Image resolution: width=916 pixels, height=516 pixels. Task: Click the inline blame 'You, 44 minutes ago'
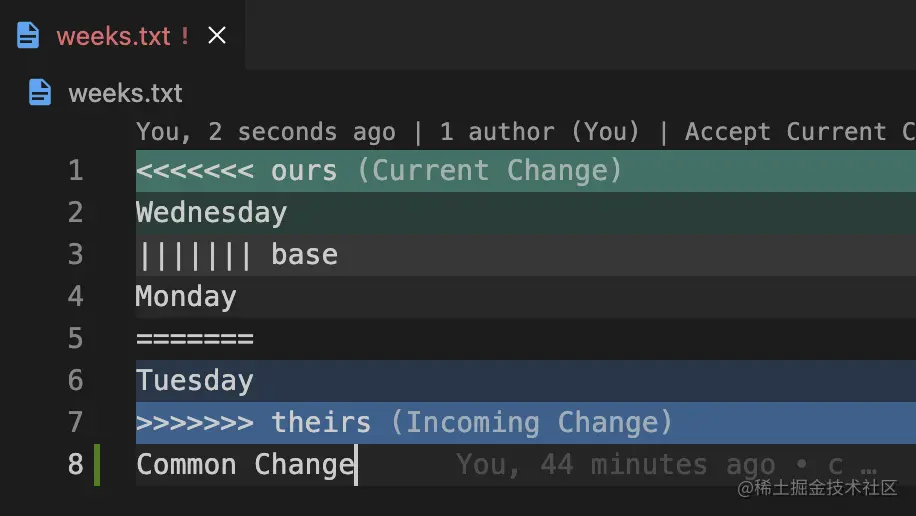(615, 465)
